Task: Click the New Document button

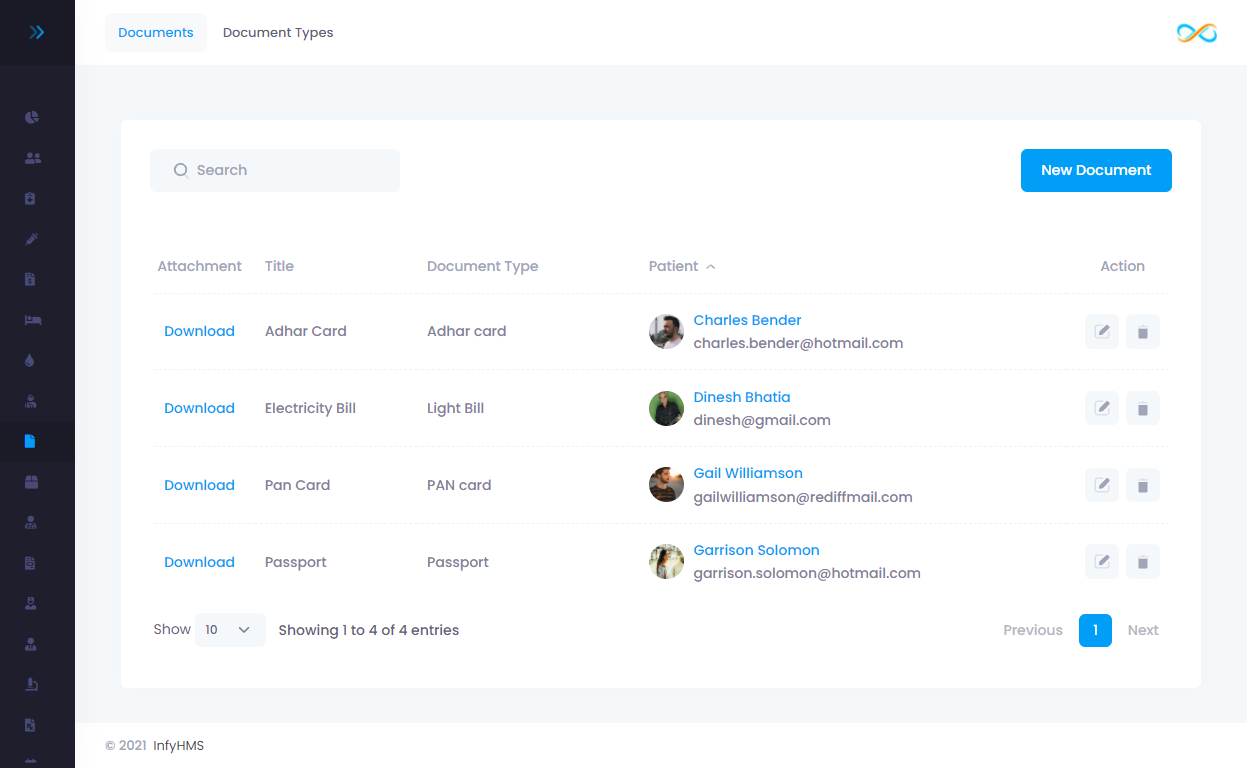Action: point(1096,170)
